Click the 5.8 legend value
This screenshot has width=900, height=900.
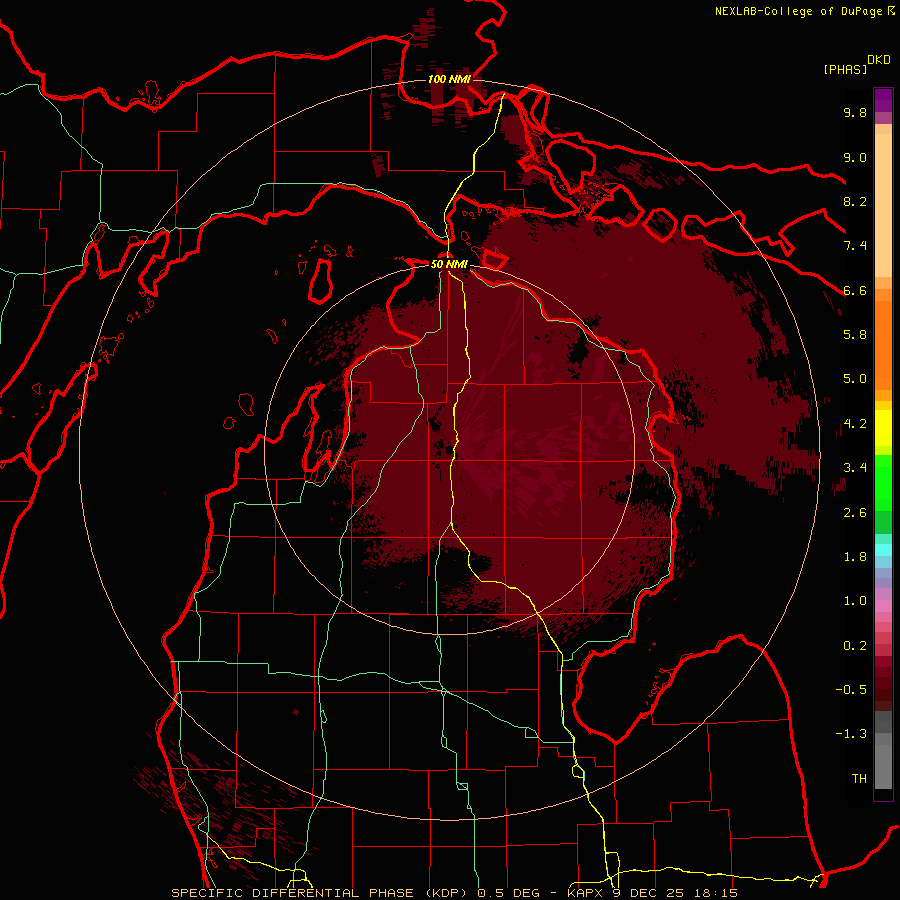855,334
